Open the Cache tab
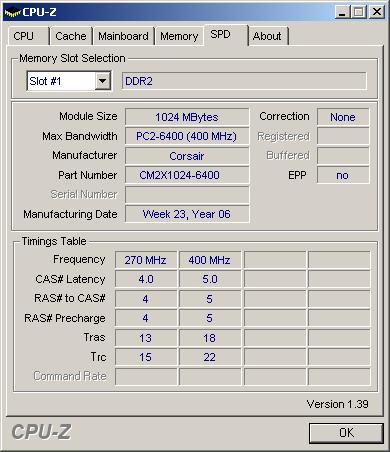390x452 pixels. [71, 36]
